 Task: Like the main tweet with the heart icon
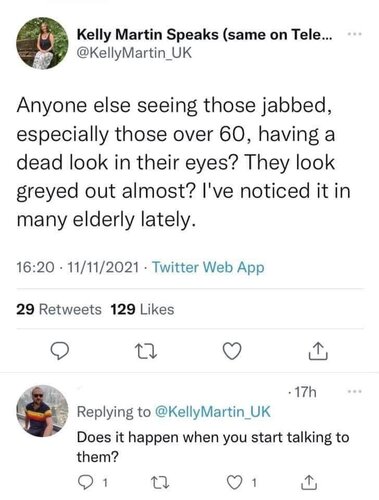pyautogui.click(x=232, y=351)
